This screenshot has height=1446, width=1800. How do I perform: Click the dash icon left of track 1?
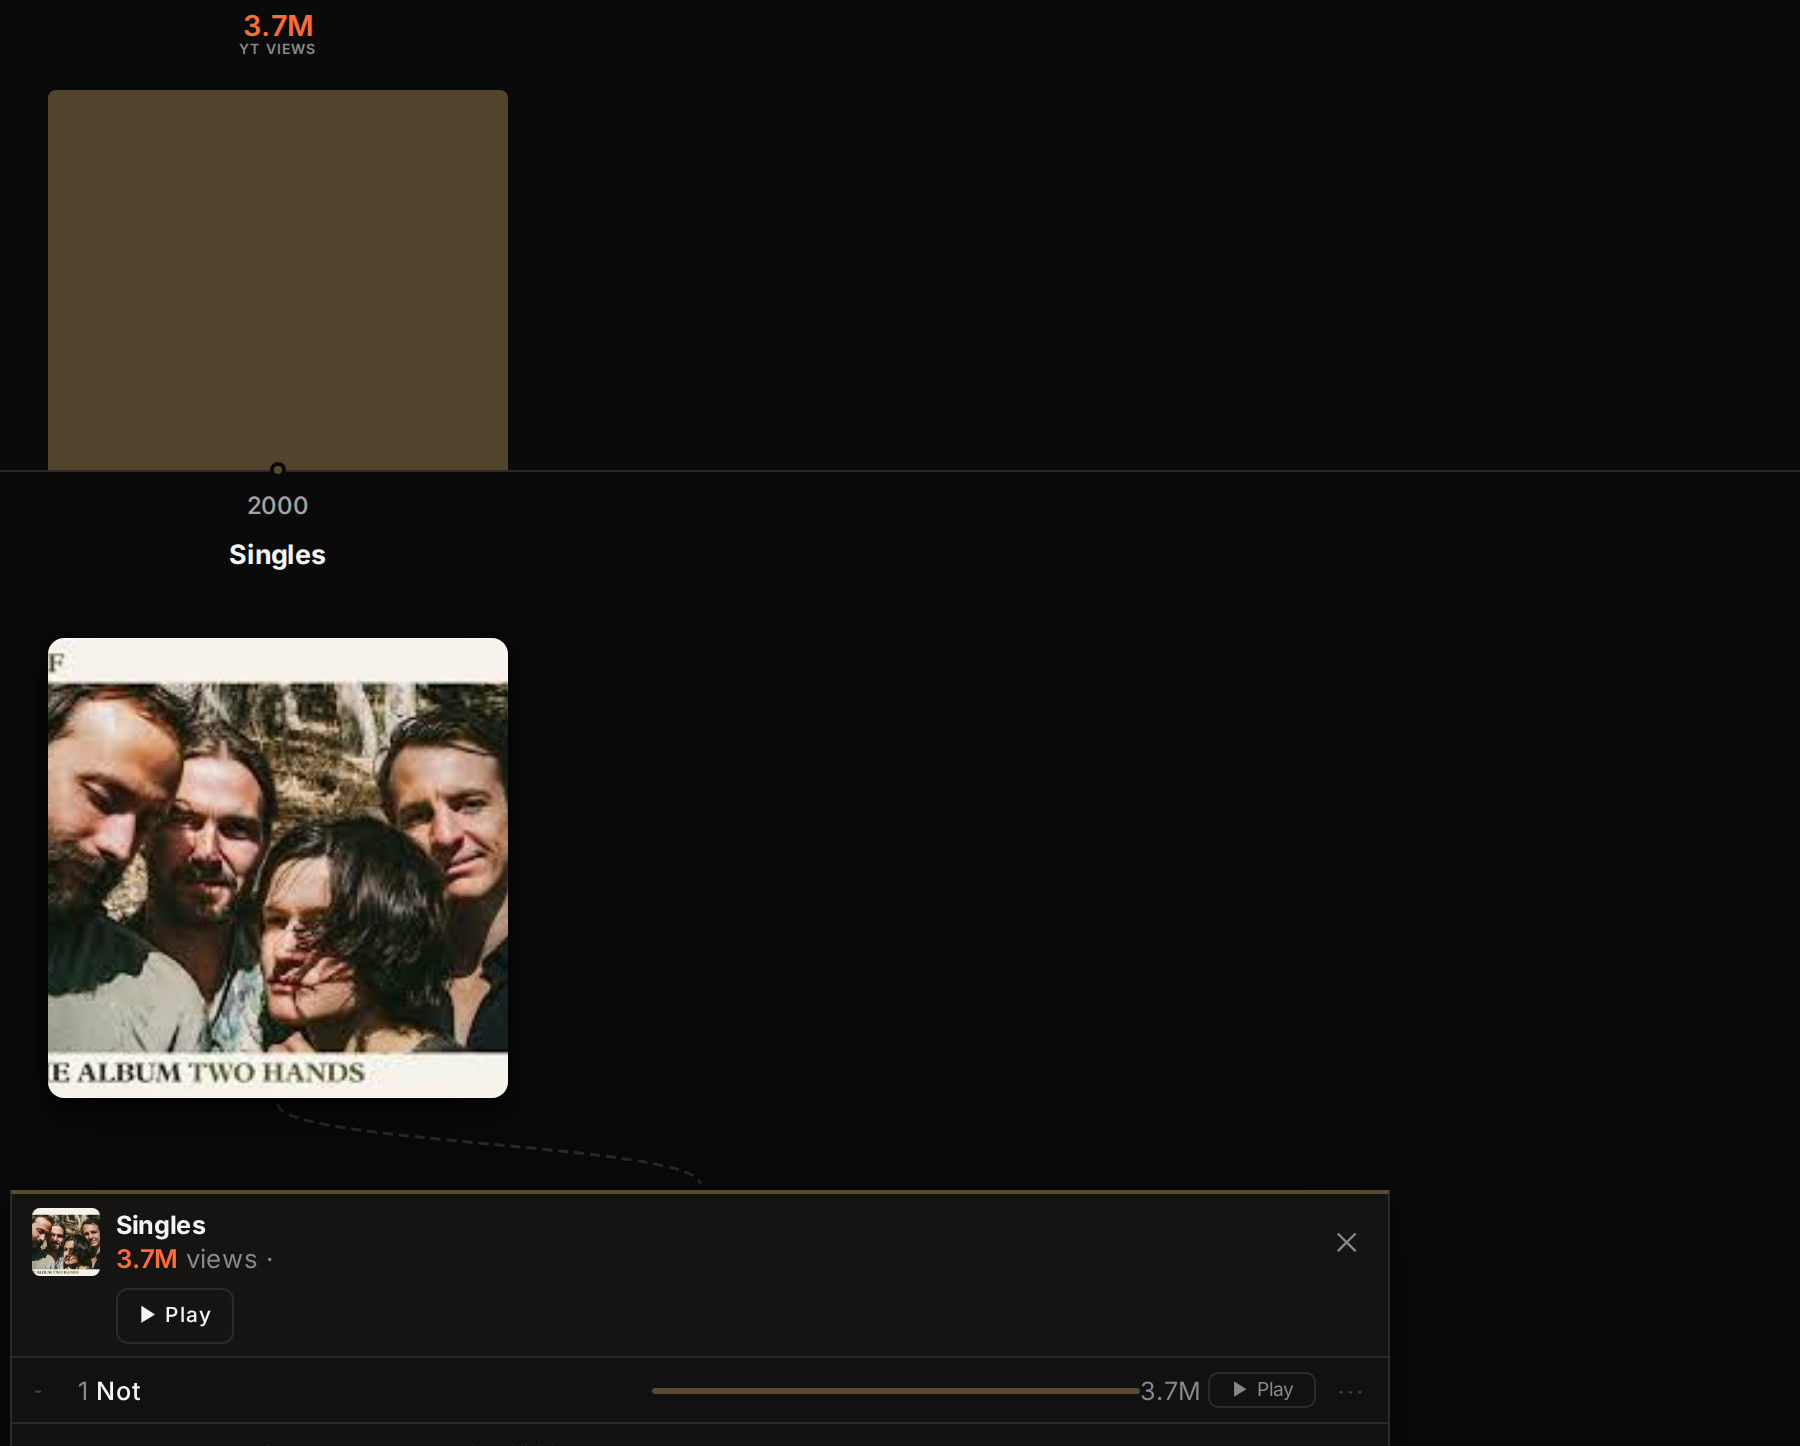[38, 1391]
